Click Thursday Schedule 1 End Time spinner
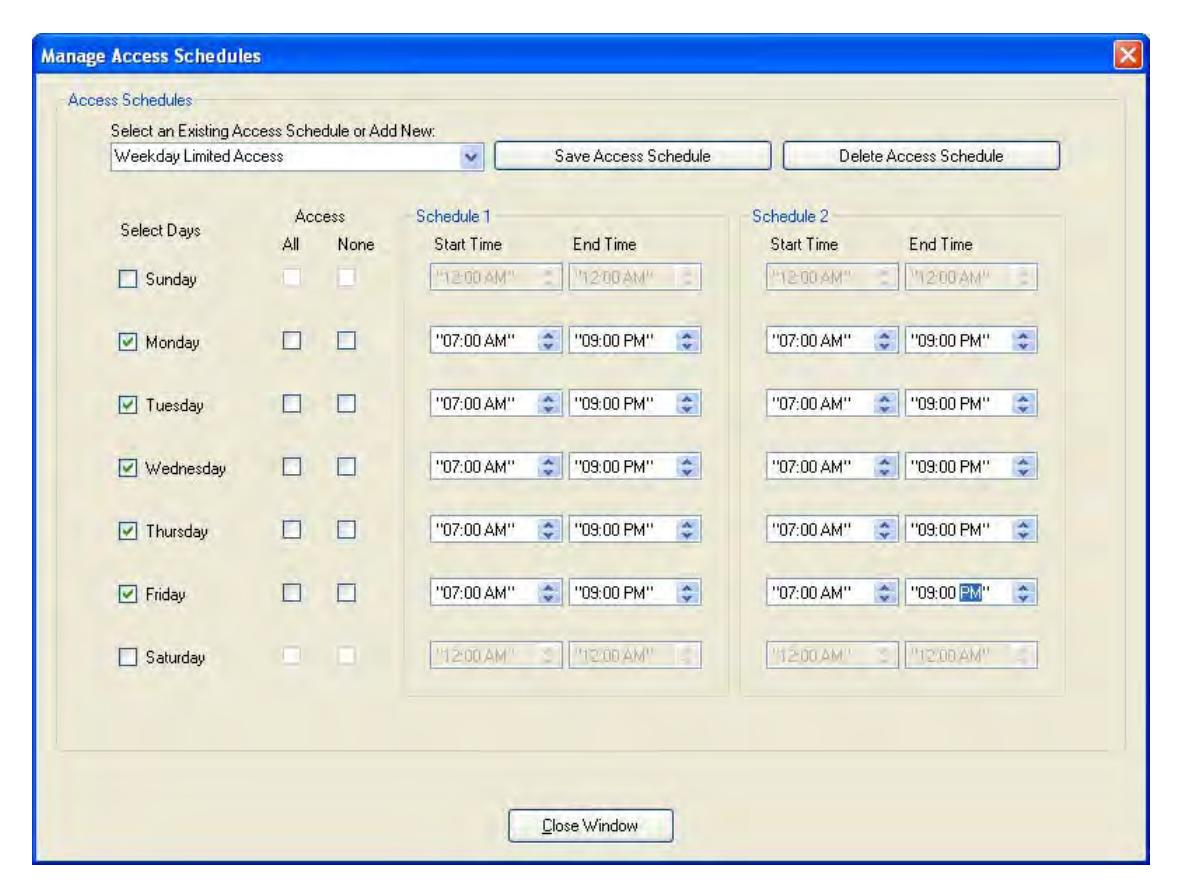Image resolution: width=1178 pixels, height=893 pixels. [x=687, y=530]
